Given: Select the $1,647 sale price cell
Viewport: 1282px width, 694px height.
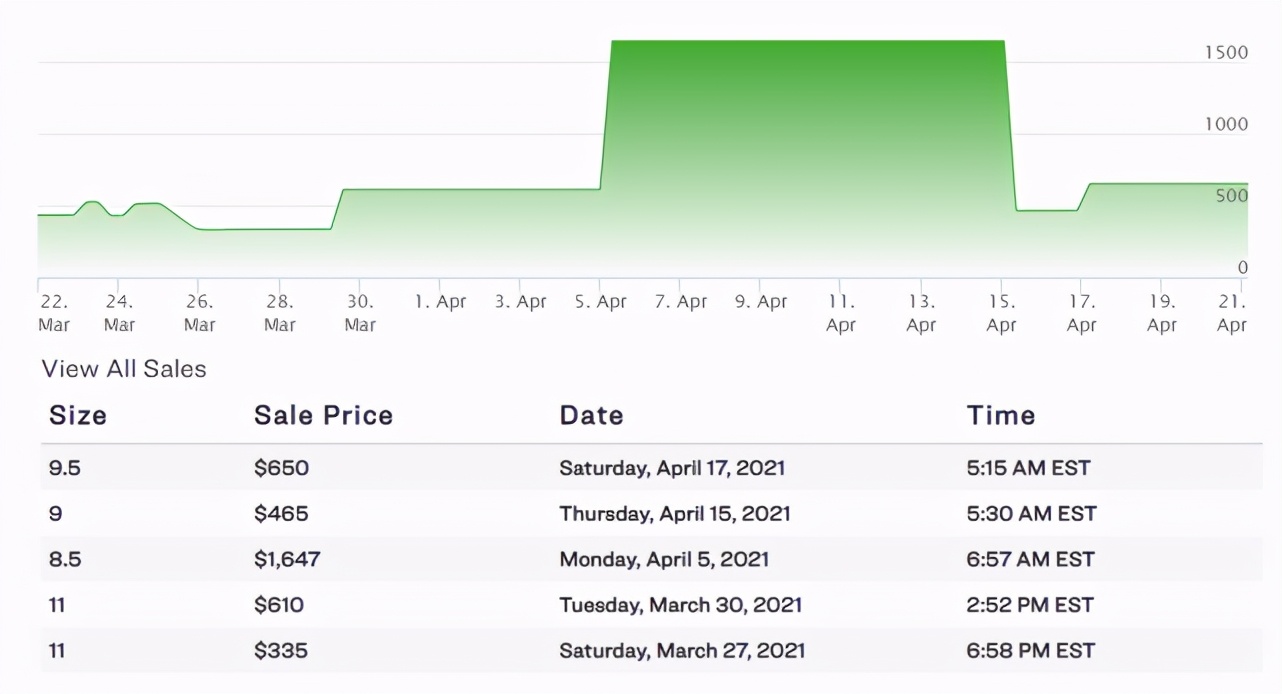Looking at the screenshot, I should 287,560.
